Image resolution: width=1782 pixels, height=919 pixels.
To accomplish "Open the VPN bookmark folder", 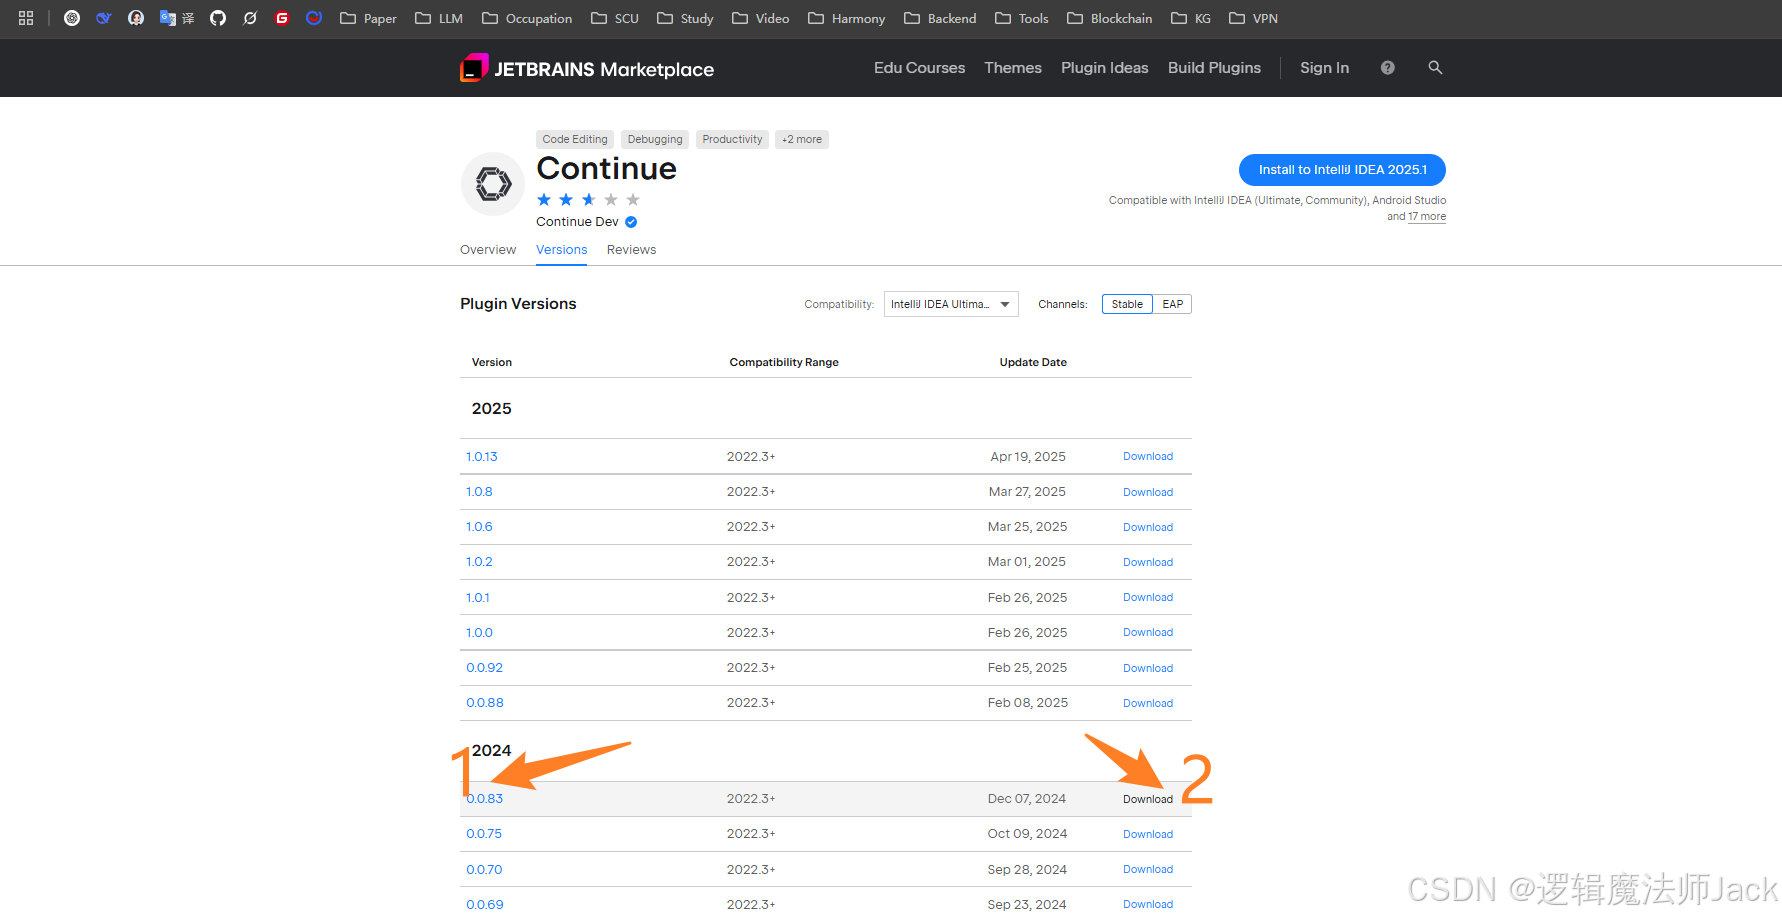I will click(x=1253, y=18).
